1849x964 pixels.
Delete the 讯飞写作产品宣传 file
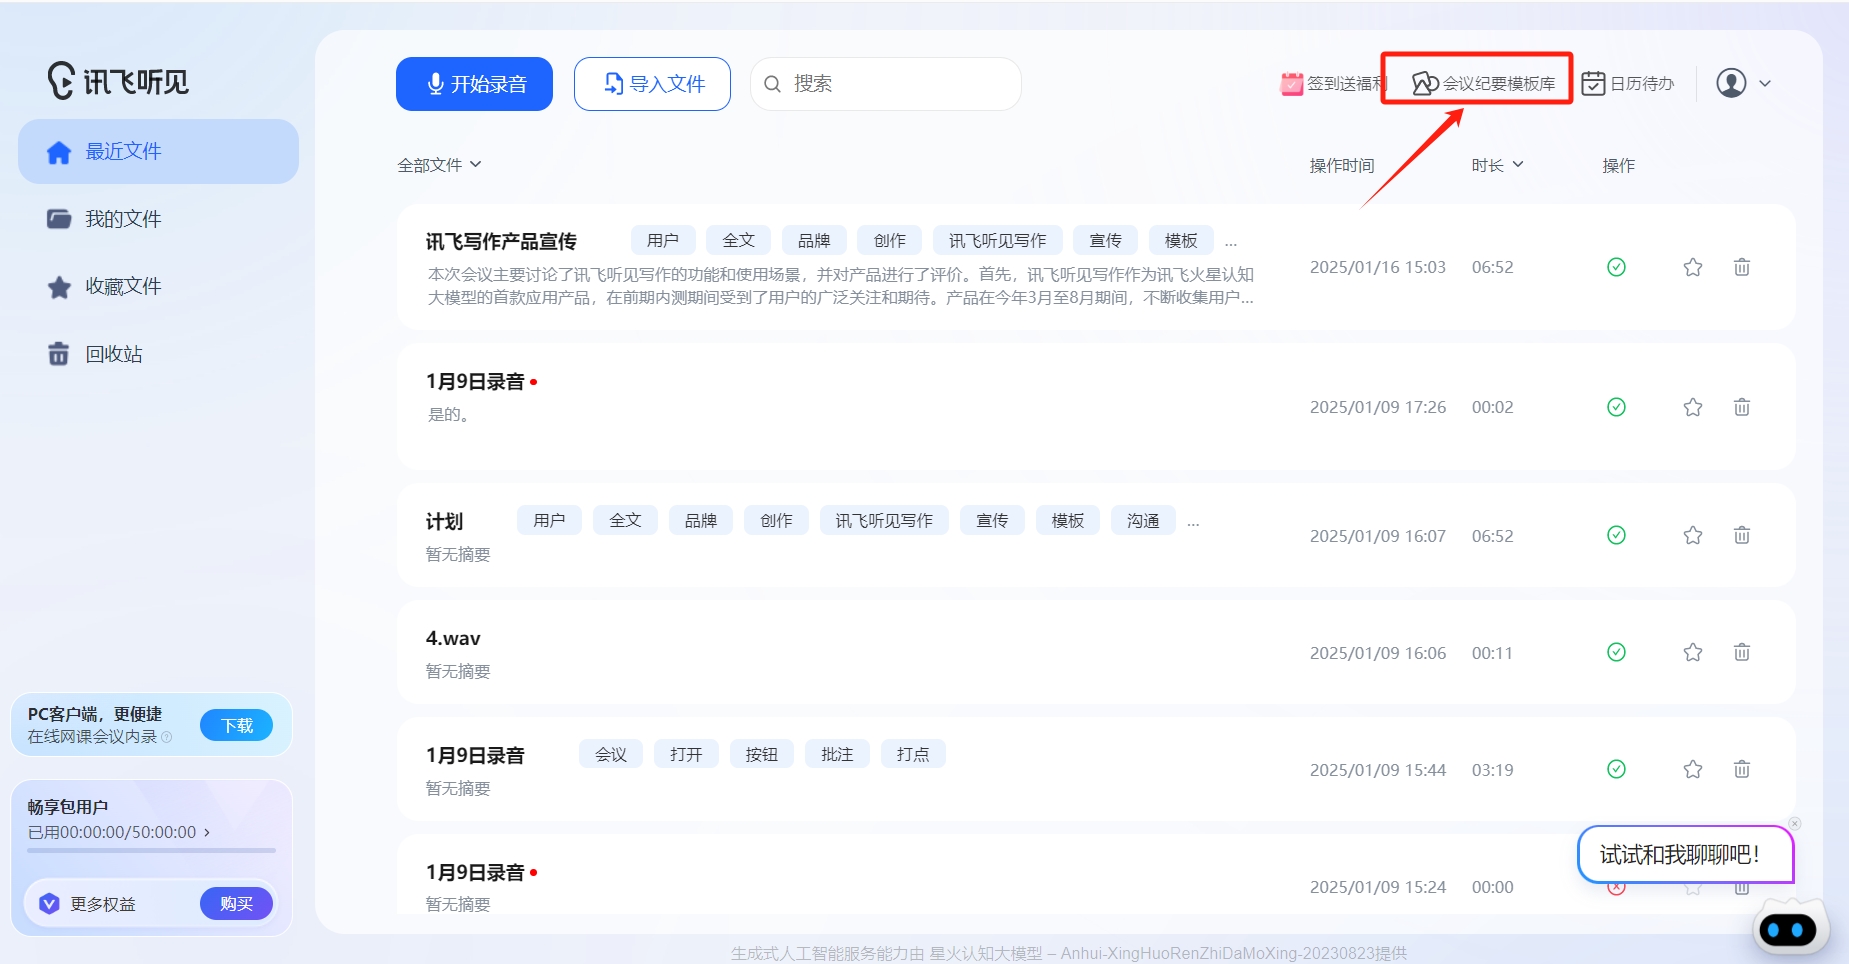coord(1742,267)
